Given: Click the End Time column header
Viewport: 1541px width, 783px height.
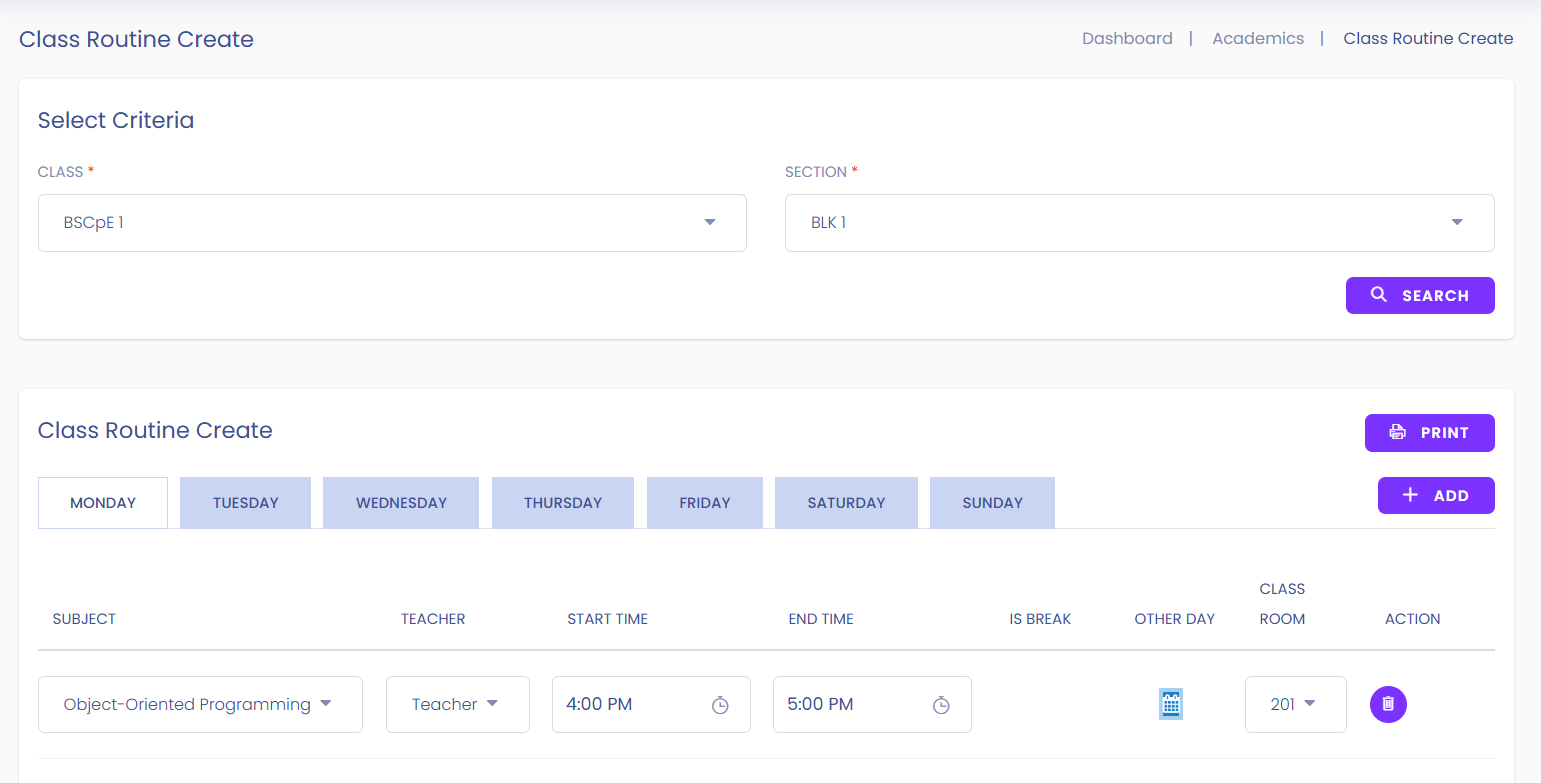Looking at the screenshot, I should (821, 619).
